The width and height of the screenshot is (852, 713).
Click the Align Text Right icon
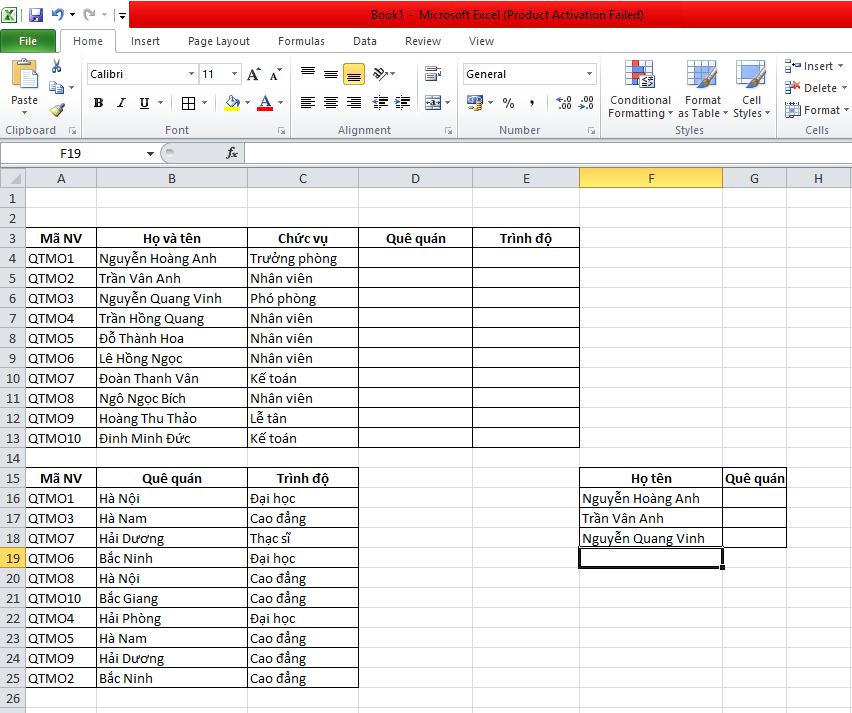point(354,103)
